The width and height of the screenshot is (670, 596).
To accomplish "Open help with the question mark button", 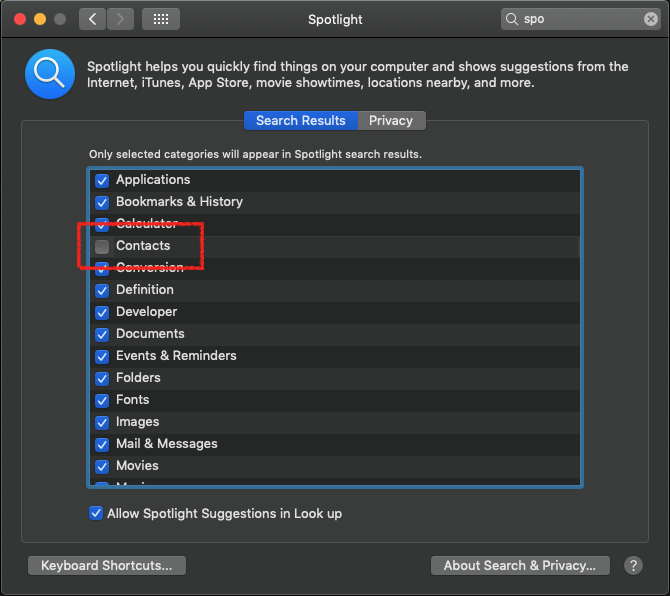I will tap(633, 565).
